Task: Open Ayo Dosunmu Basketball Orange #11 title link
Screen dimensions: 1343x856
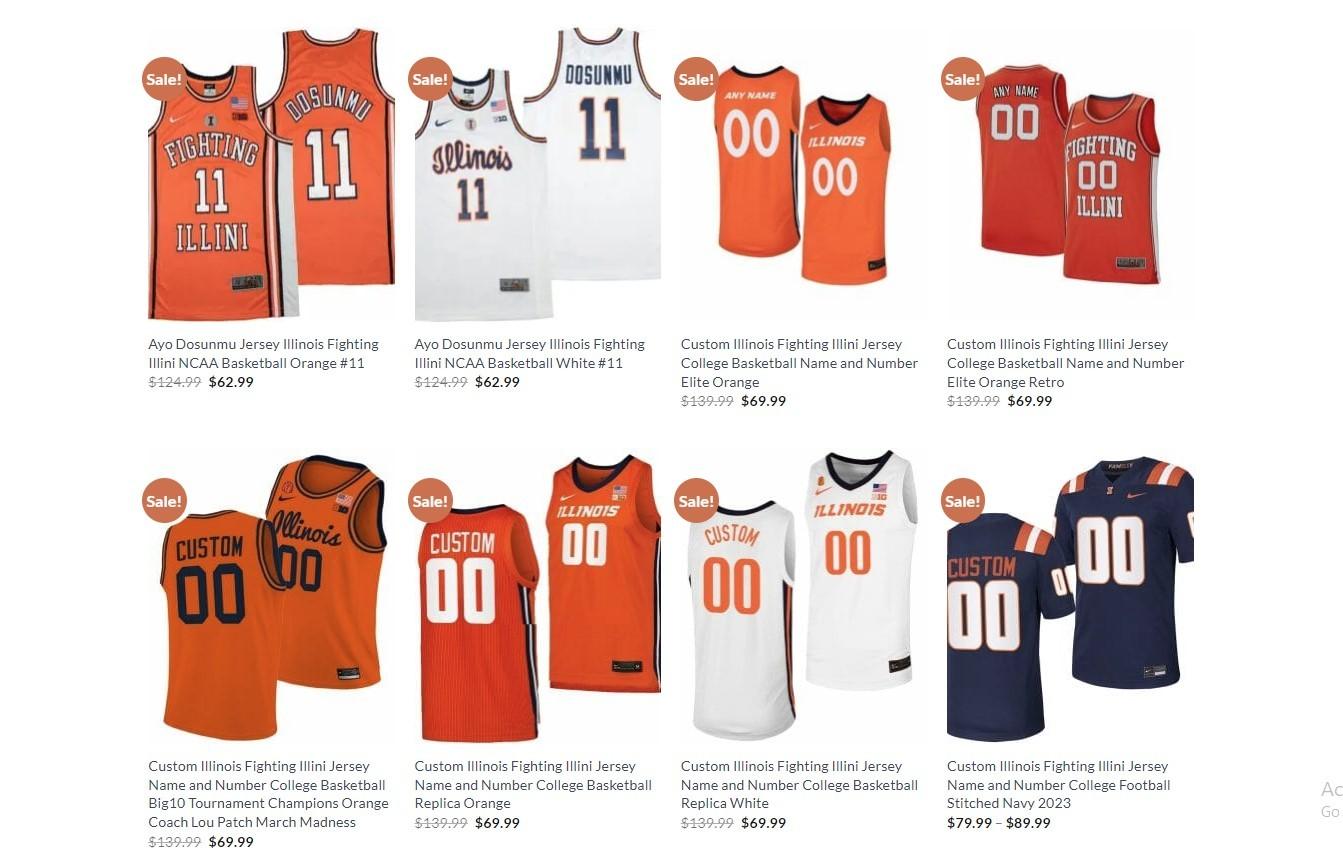Action: (x=264, y=353)
